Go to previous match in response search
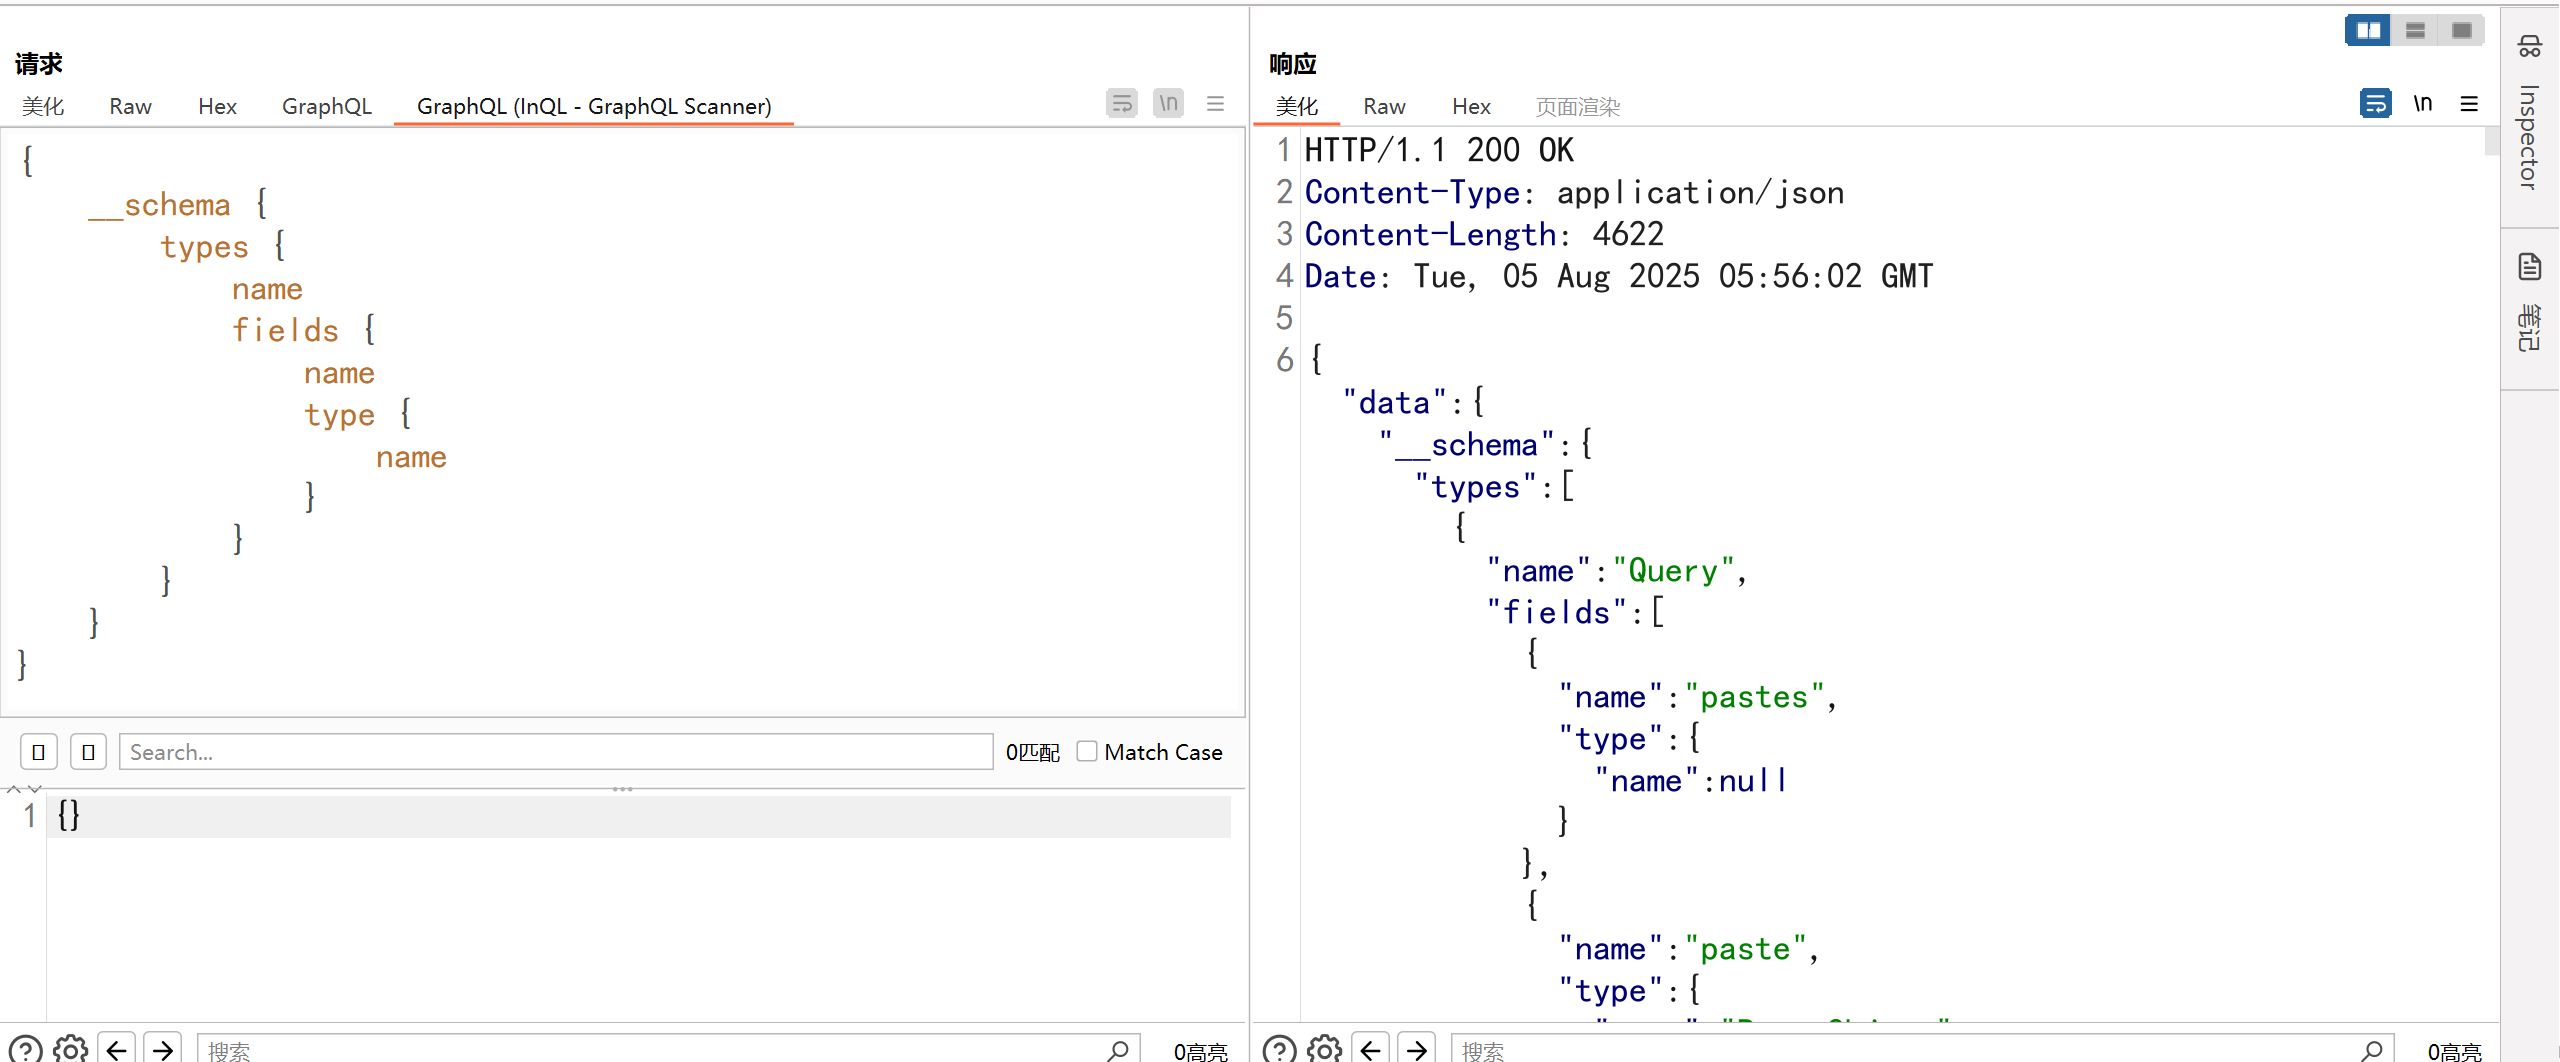The height and width of the screenshot is (1062, 2560). coord(1370,1049)
